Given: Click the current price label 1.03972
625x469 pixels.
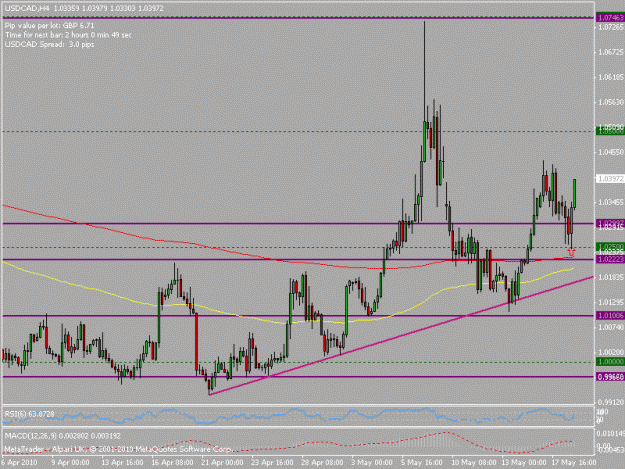Looking at the screenshot, I should tap(610, 179).
